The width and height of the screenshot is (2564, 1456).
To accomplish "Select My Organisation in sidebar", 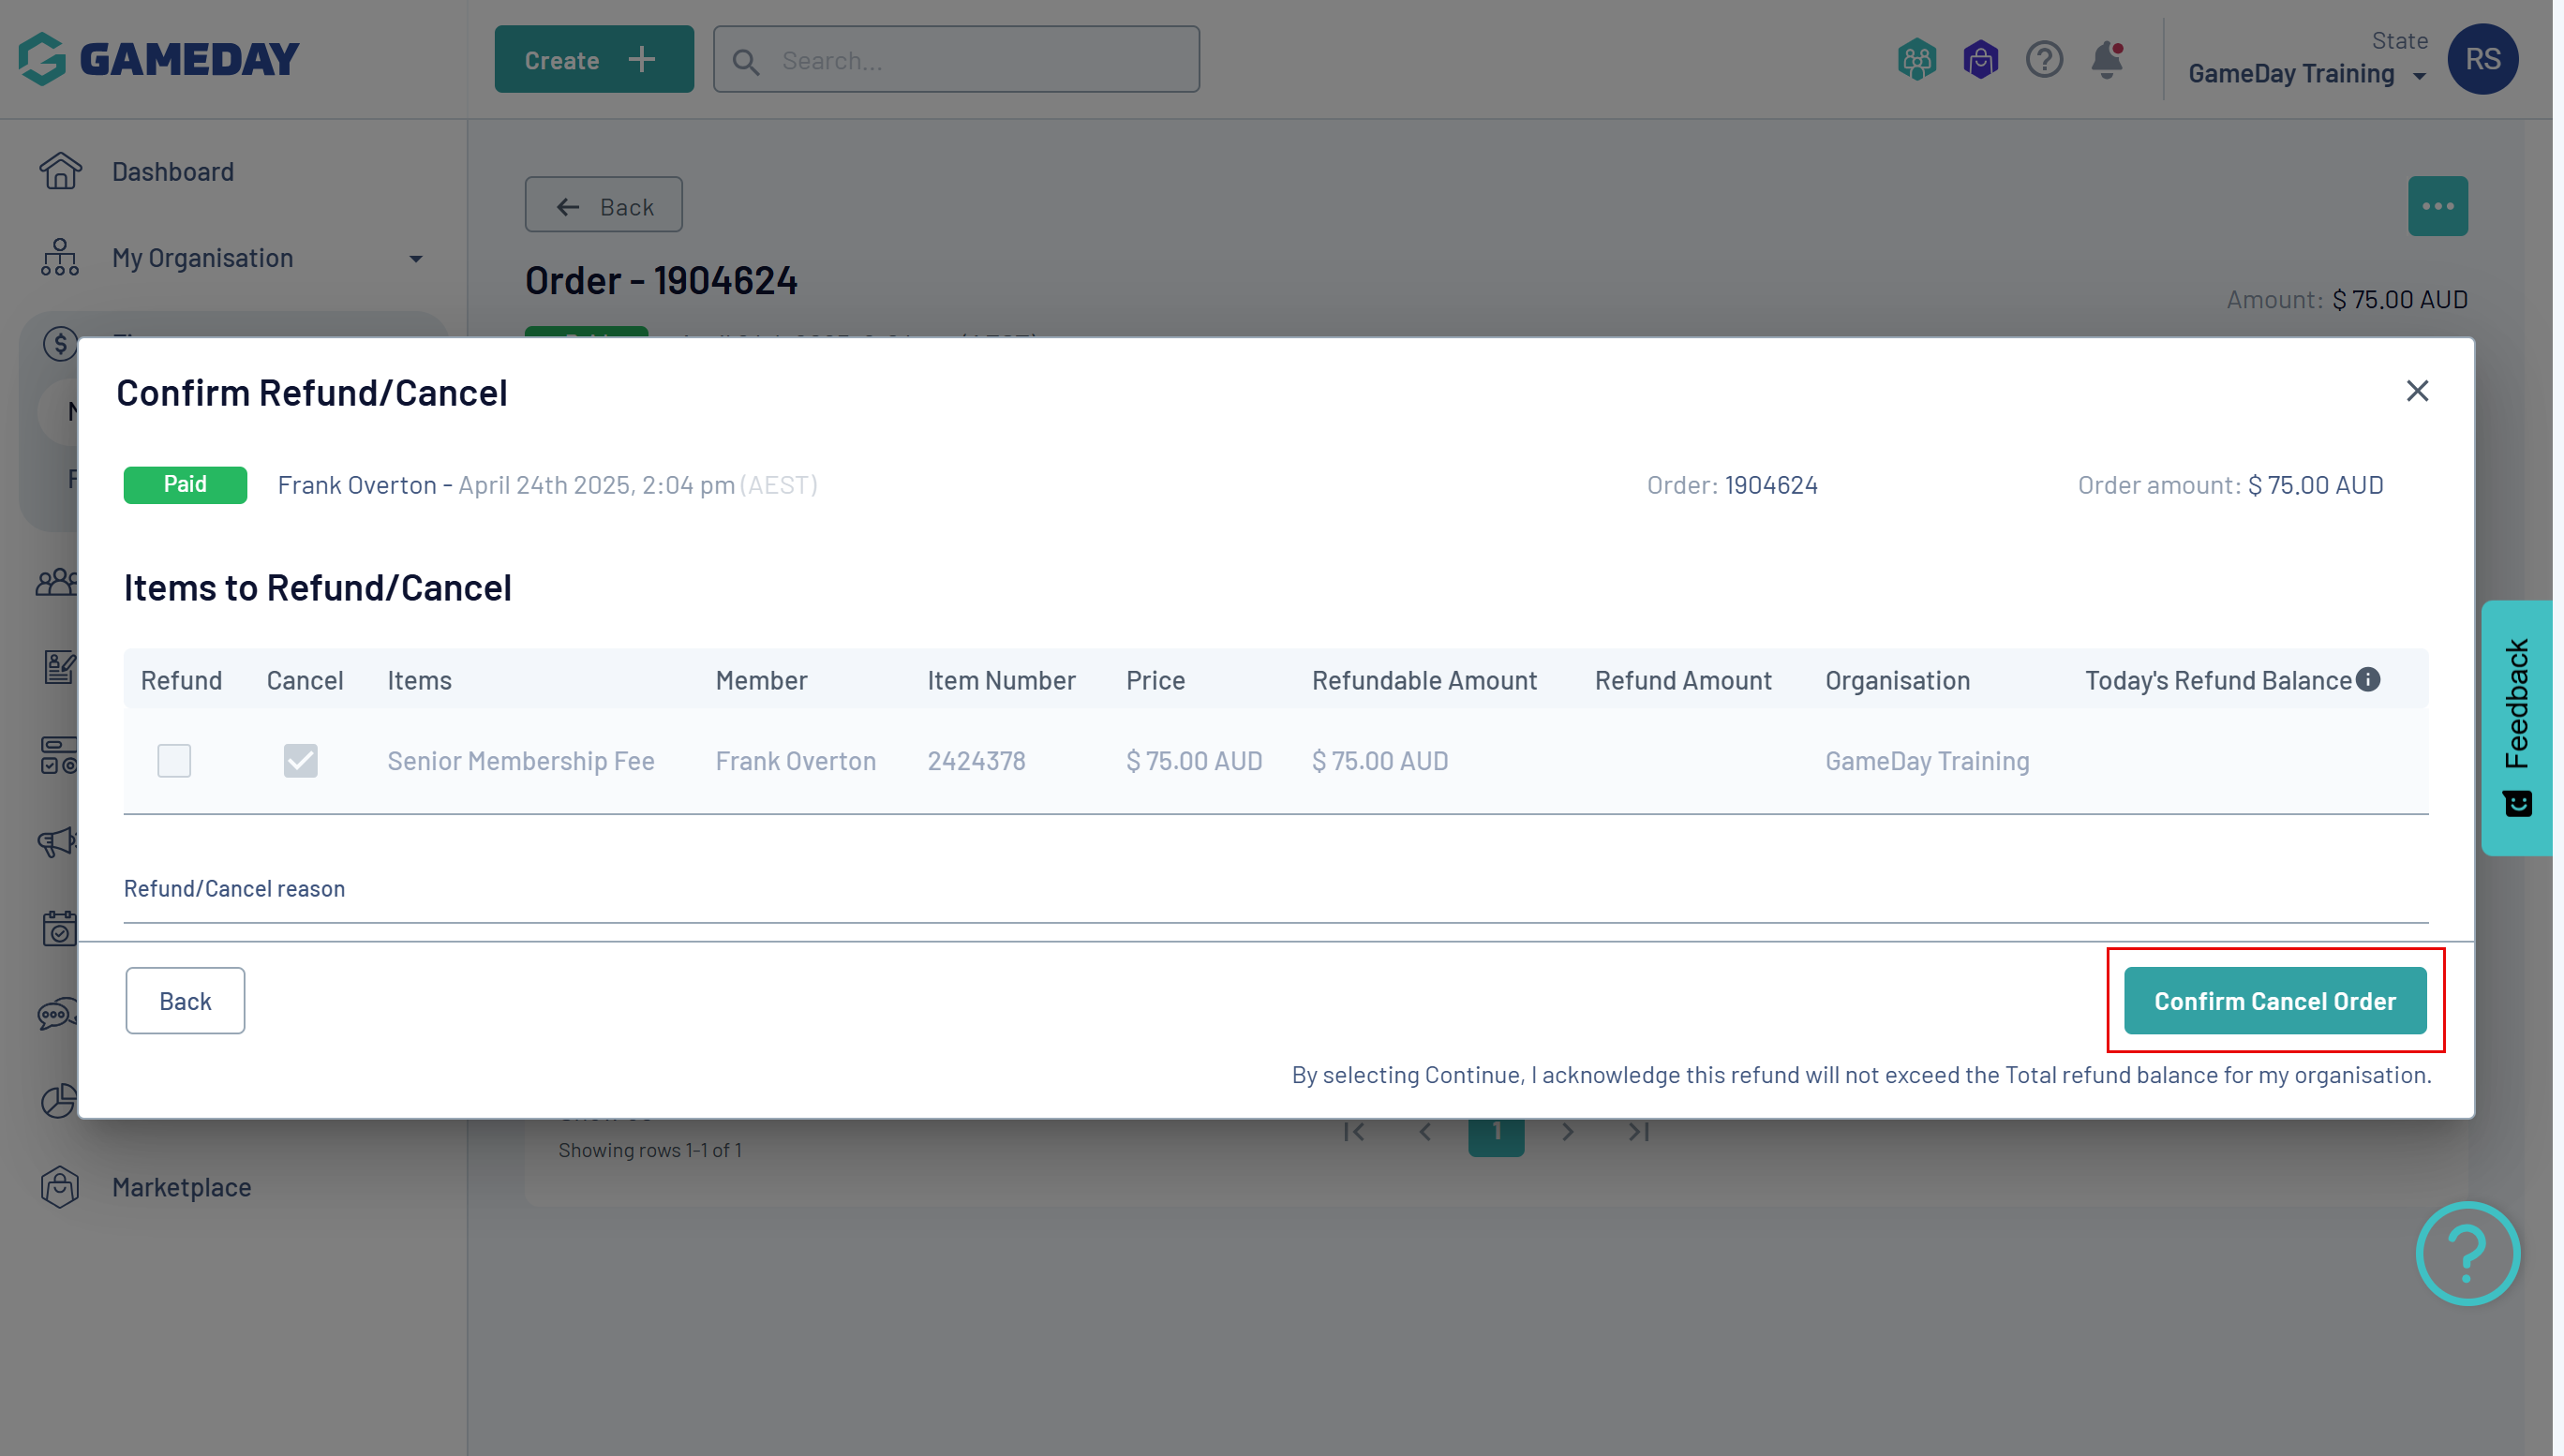I will pyautogui.click(x=202, y=258).
